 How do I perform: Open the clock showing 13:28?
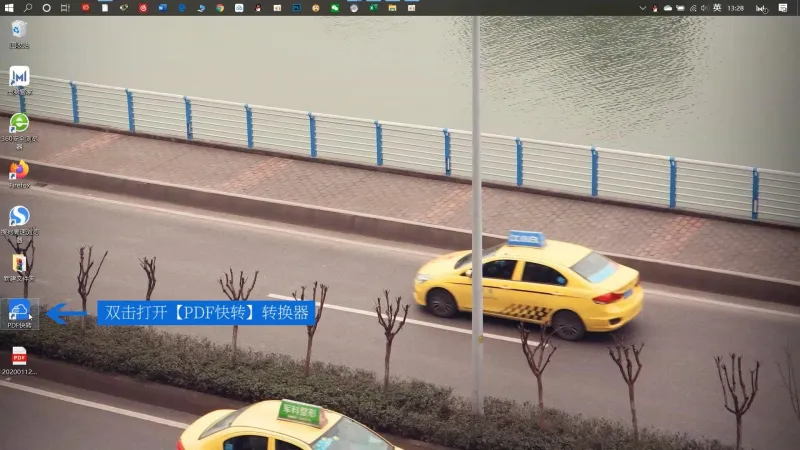(x=735, y=8)
